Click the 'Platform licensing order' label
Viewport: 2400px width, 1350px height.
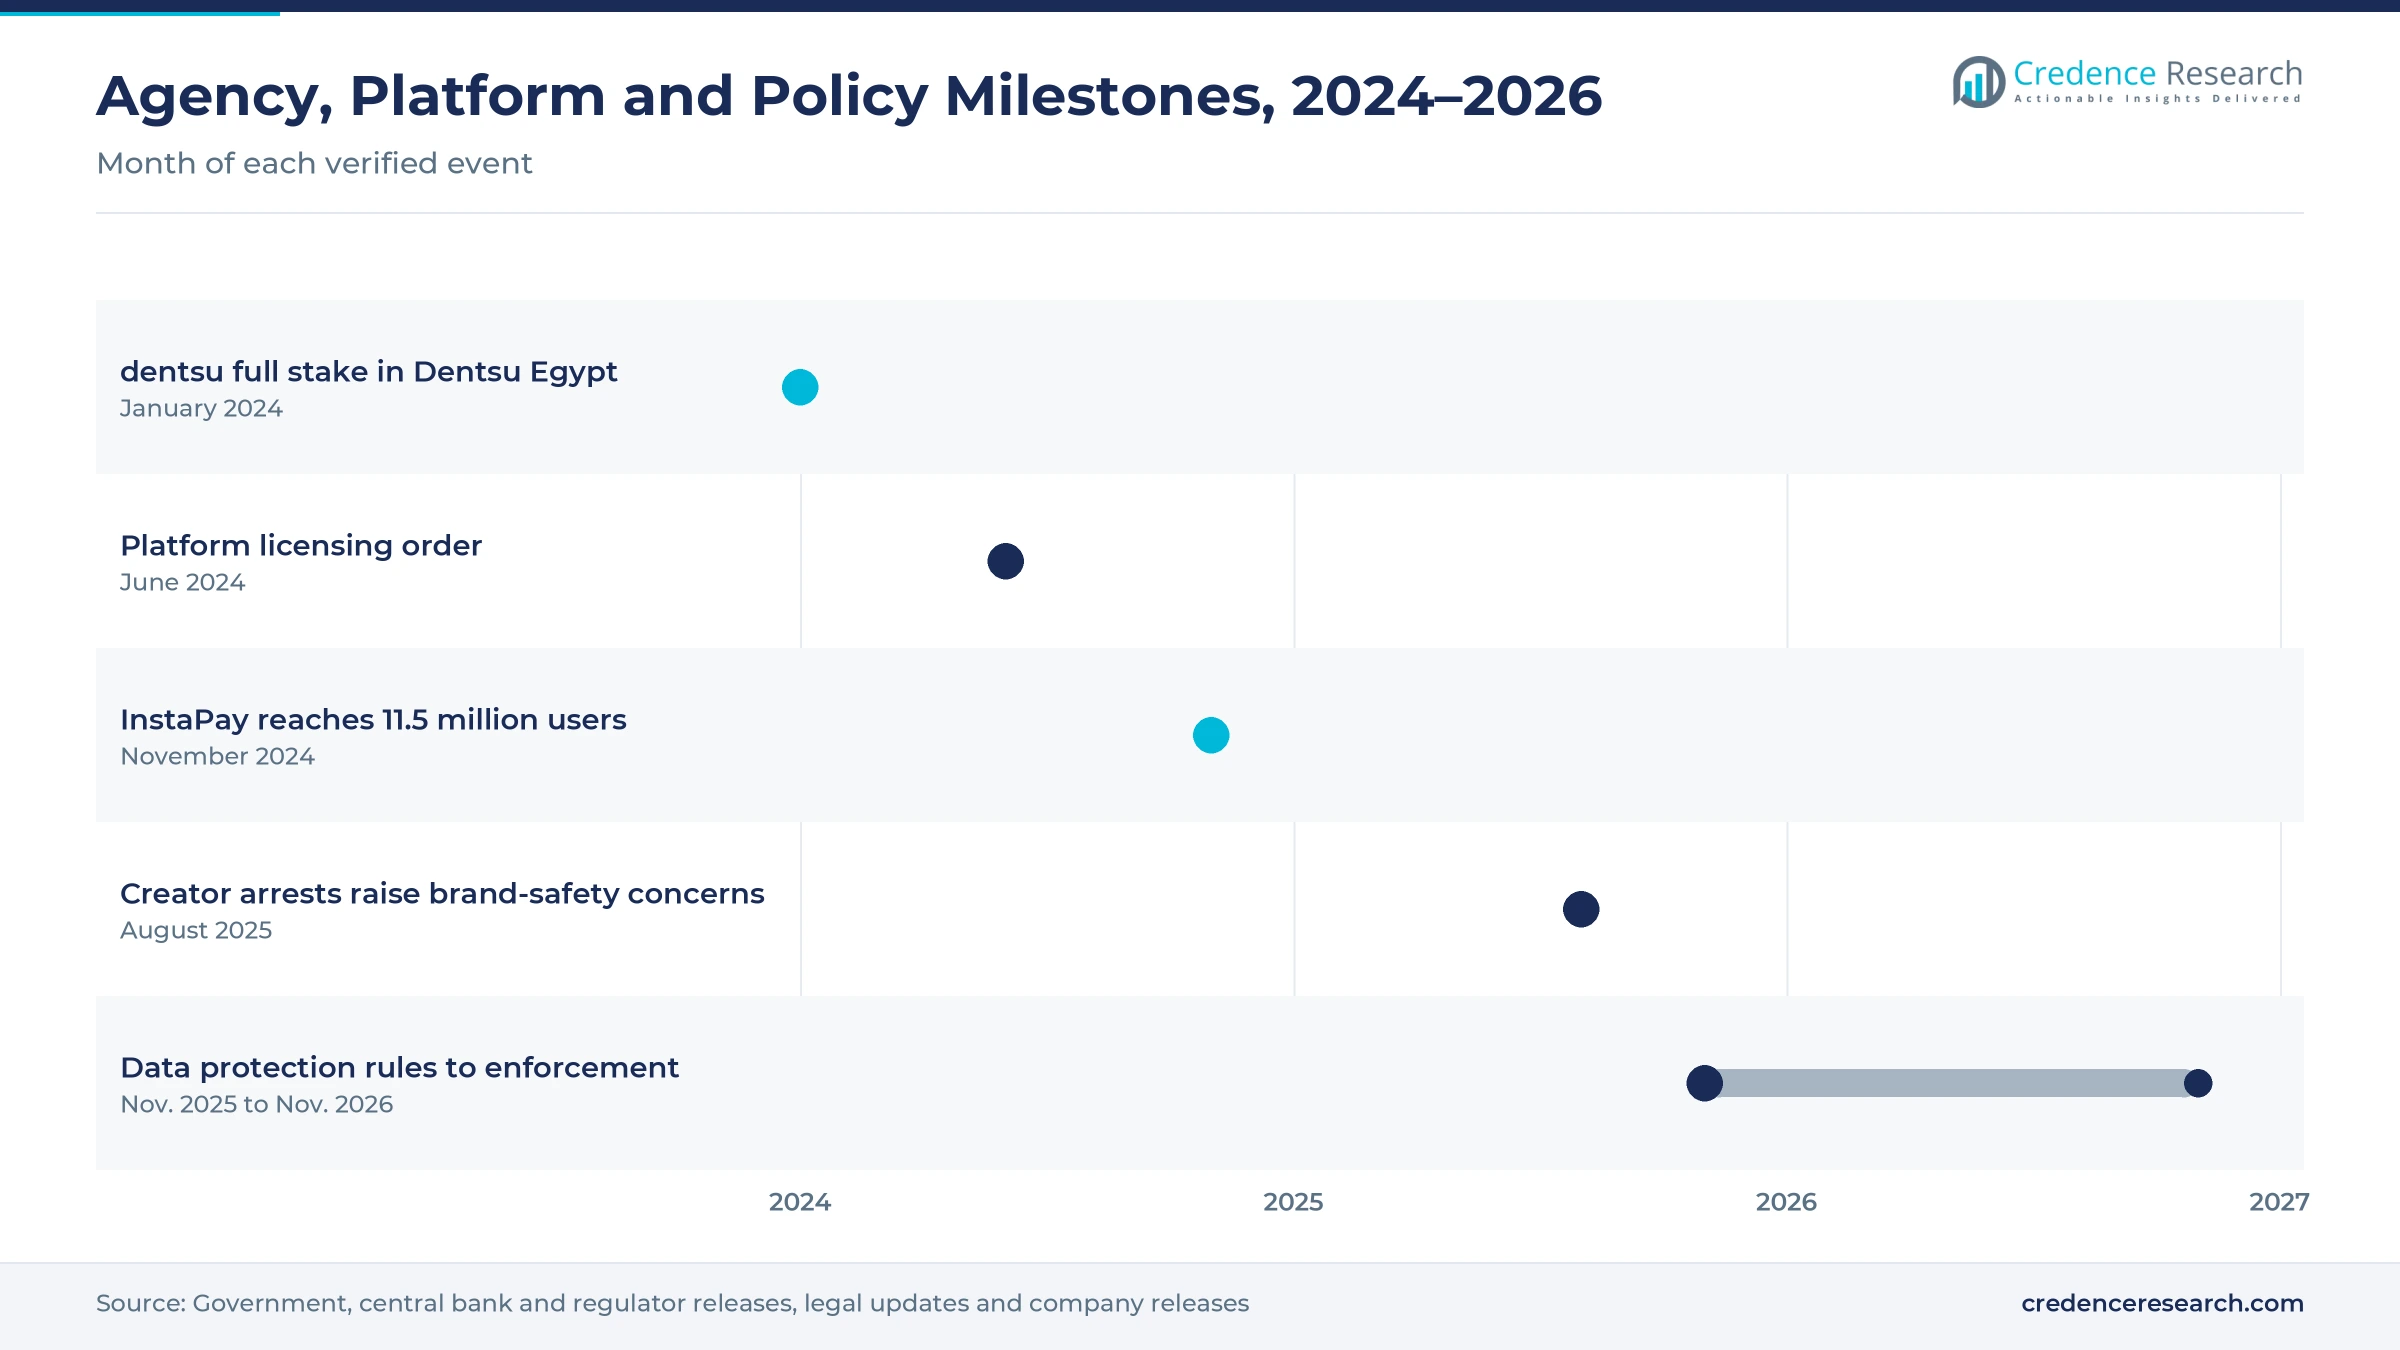click(x=301, y=546)
